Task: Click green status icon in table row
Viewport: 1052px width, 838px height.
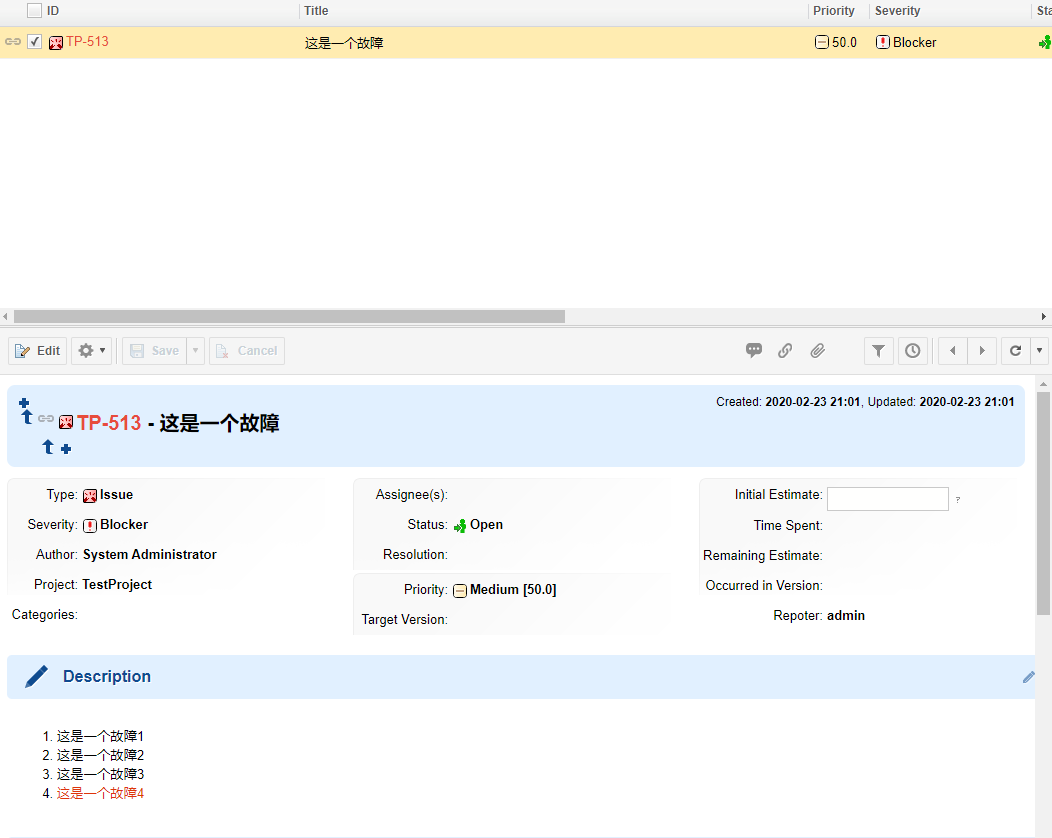Action: click(1045, 43)
